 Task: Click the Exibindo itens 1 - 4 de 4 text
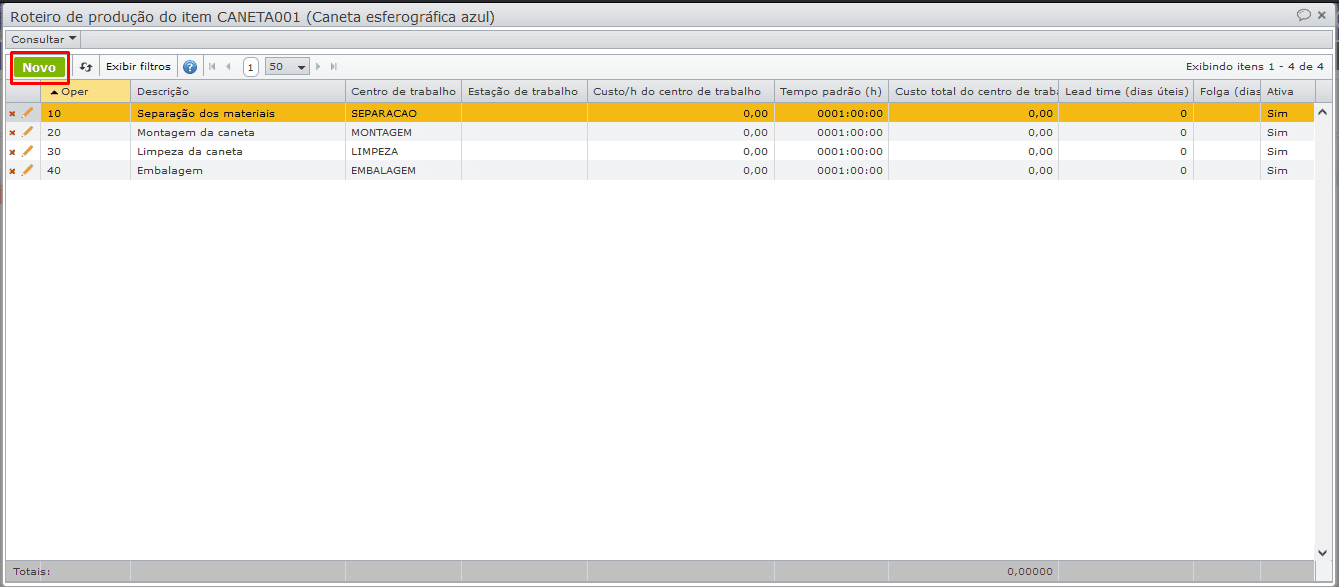pyautogui.click(x=1255, y=67)
